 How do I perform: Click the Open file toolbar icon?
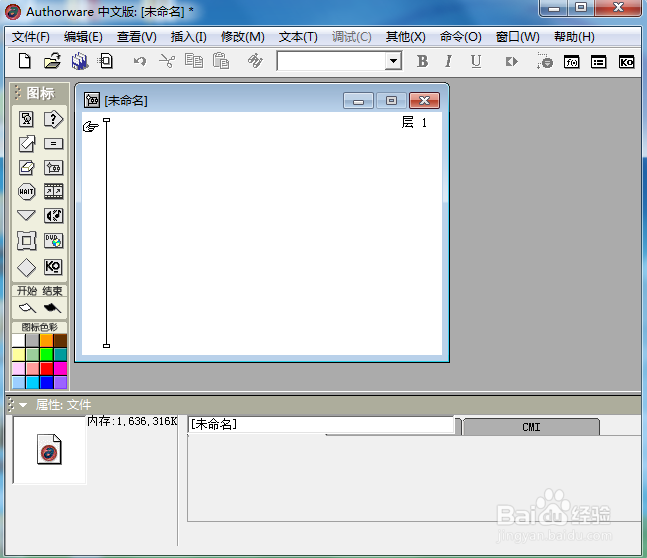point(52,61)
